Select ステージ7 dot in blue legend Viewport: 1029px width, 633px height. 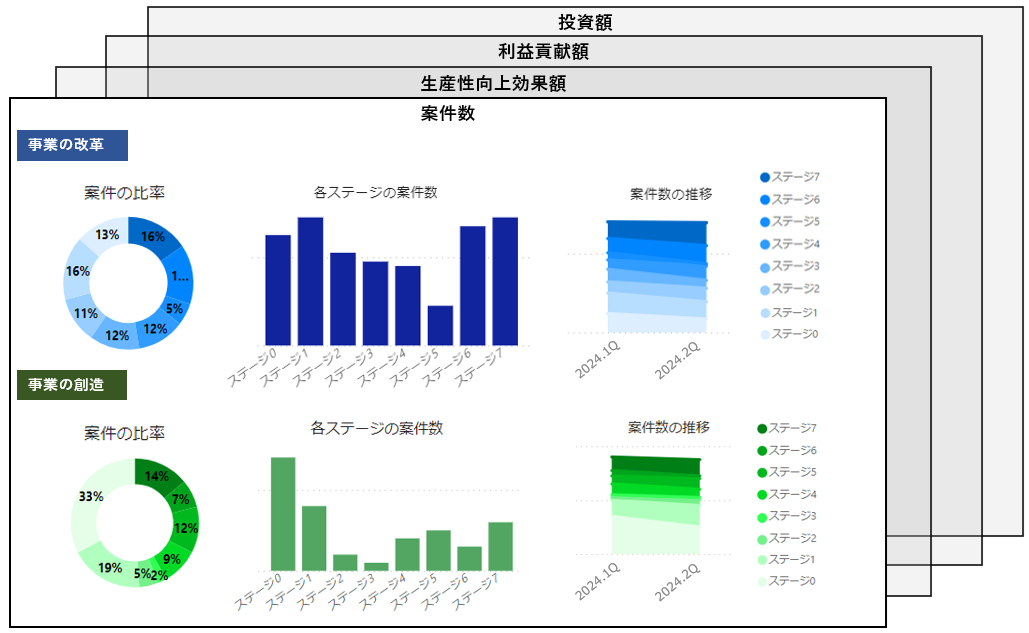765,177
